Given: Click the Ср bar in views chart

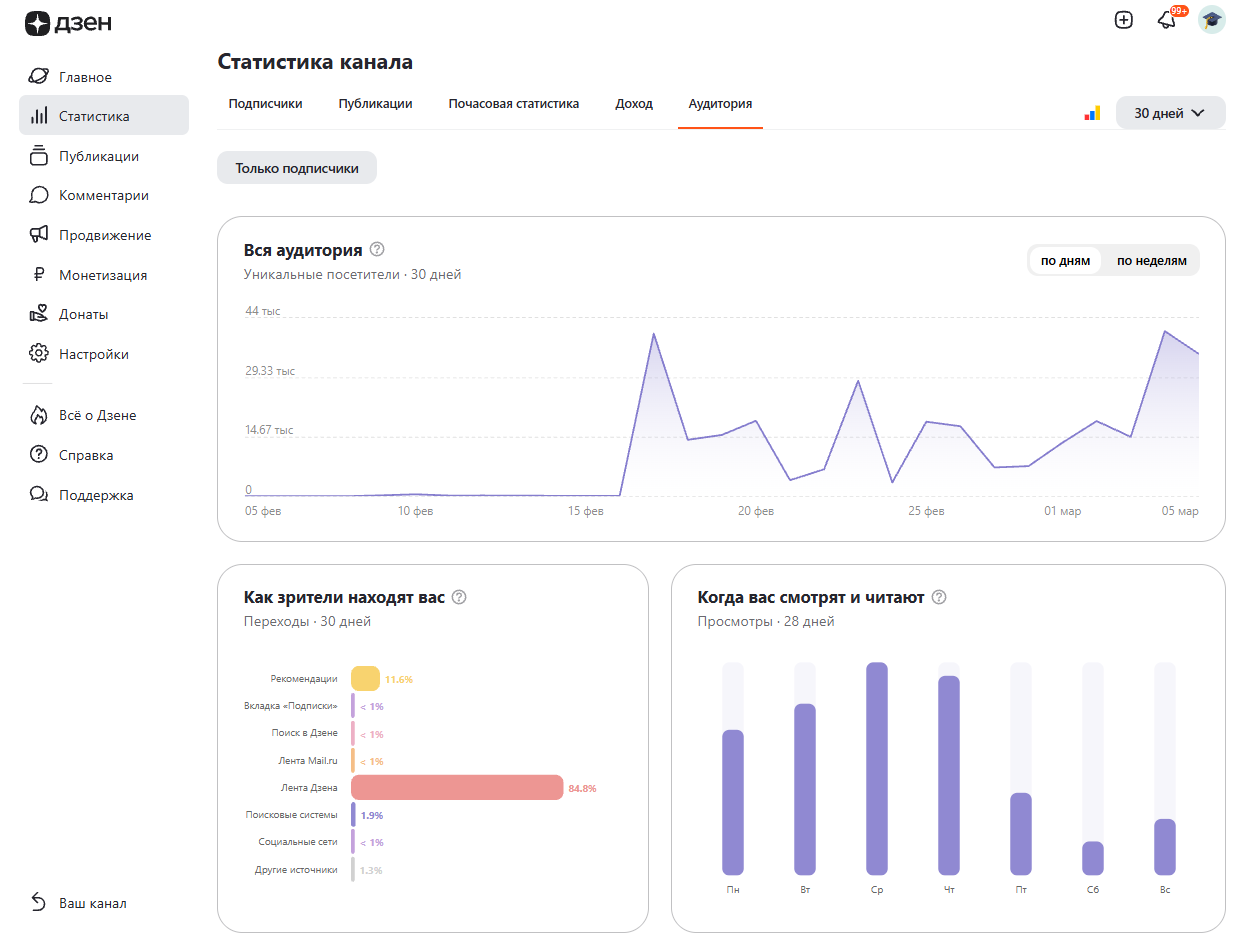Looking at the screenshot, I should 877,768.
